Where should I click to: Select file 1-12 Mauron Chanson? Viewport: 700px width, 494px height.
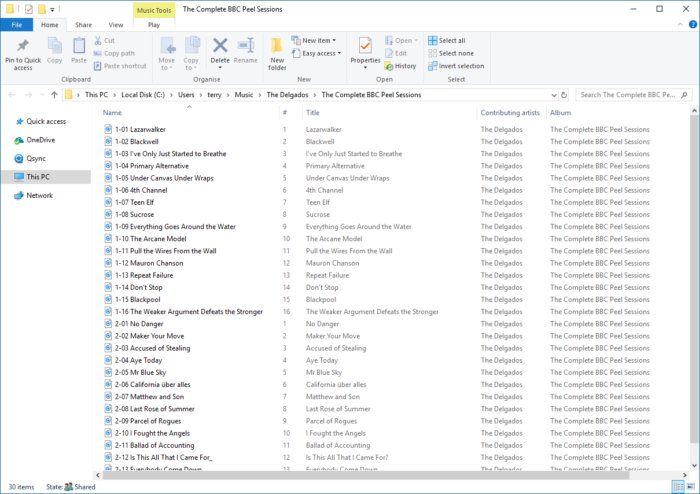(149, 263)
